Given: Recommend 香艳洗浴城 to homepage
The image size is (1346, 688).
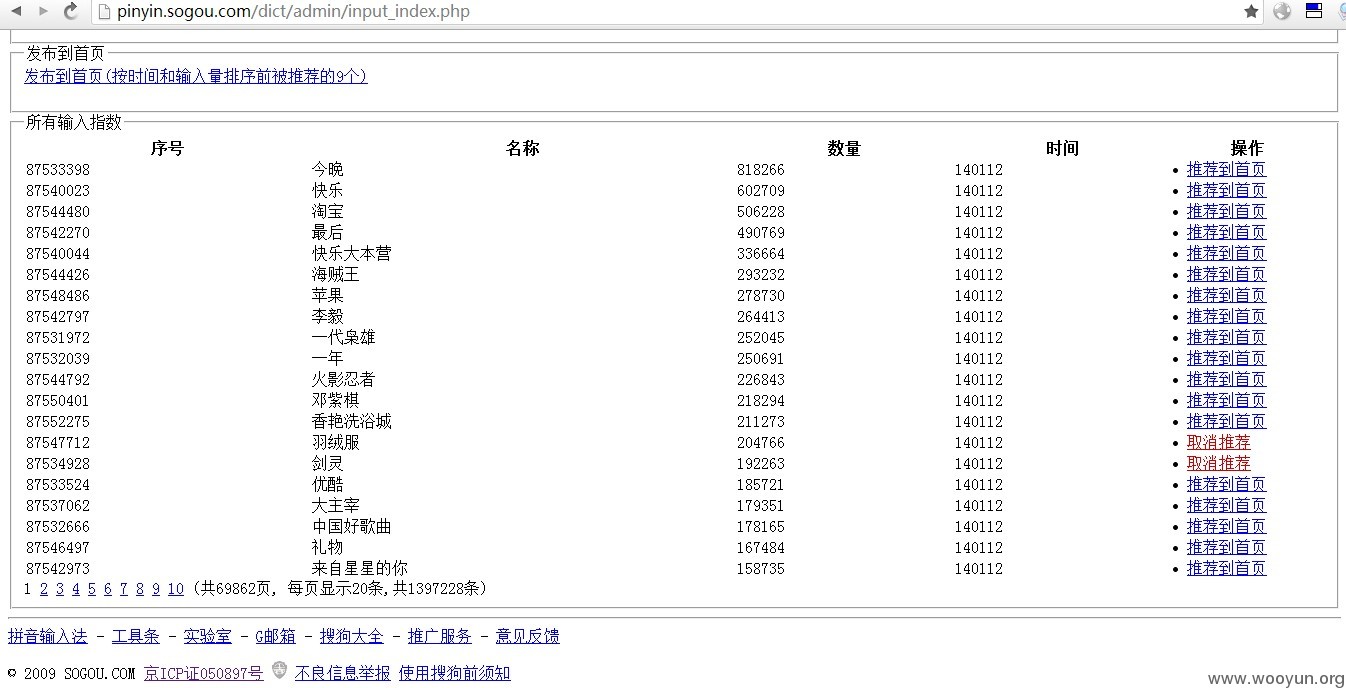Looking at the screenshot, I should pyautogui.click(x=1226, y=421).
